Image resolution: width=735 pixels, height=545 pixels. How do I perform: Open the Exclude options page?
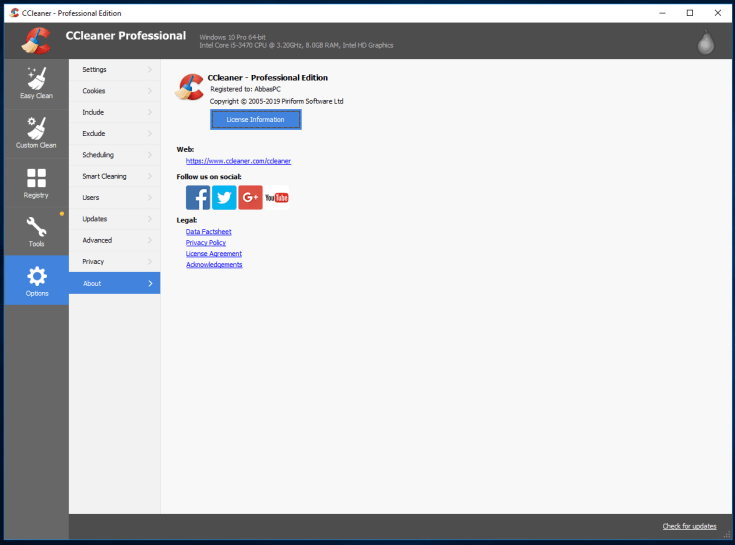tap(114, 134)
